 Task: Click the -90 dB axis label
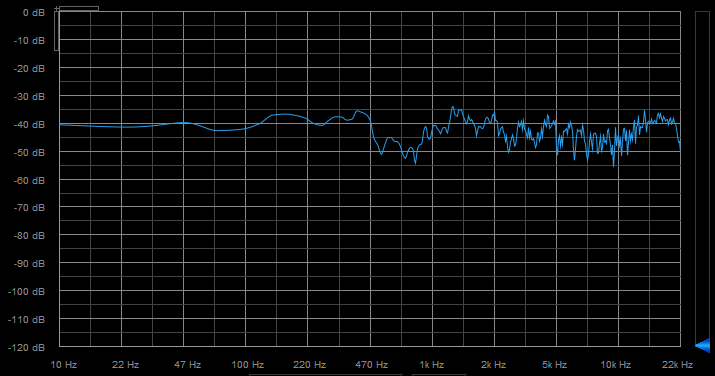pyautogui.click(x=30, y=263)
